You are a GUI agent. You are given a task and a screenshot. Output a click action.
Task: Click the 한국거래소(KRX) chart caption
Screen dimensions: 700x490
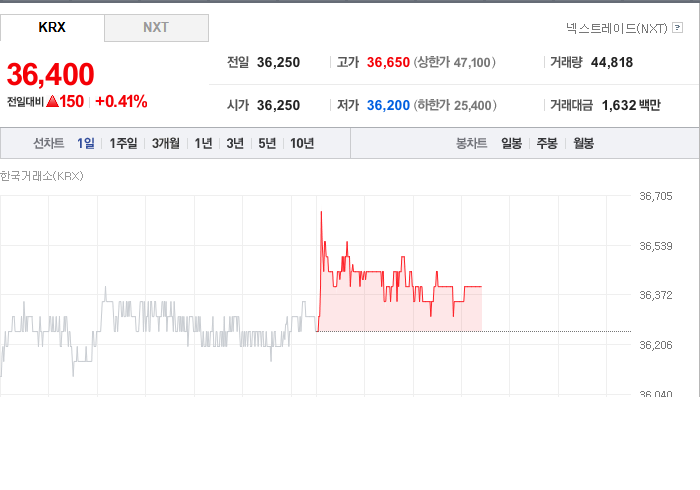42,176
